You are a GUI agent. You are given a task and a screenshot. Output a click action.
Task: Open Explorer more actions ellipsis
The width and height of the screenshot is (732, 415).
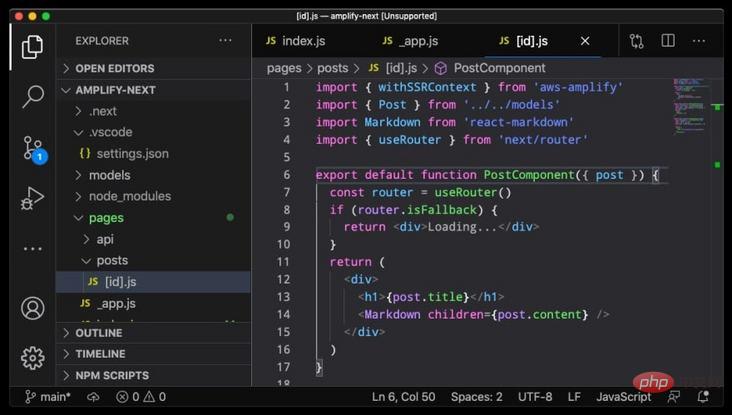[225, 41]
